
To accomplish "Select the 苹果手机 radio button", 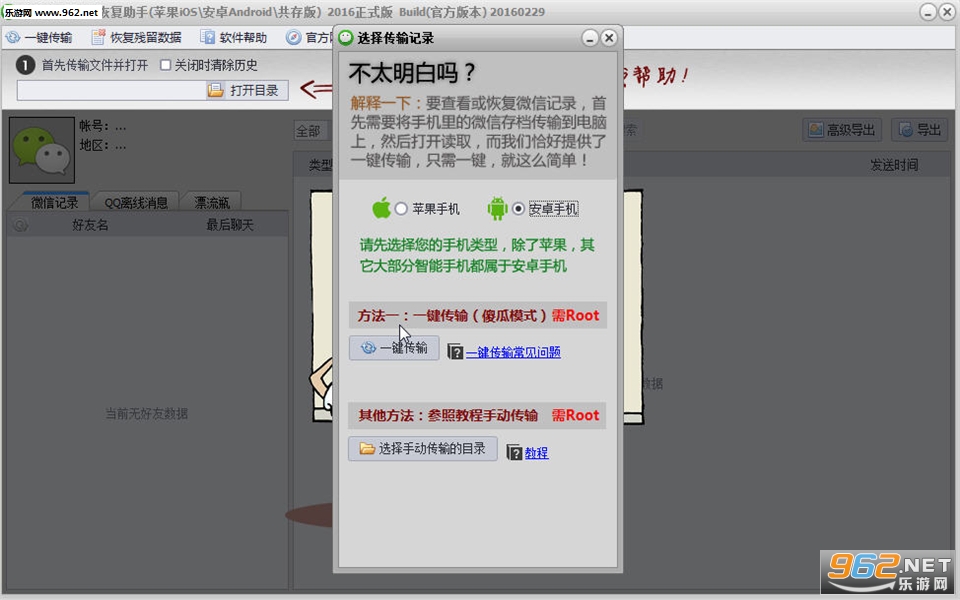I will pos(401,209).
